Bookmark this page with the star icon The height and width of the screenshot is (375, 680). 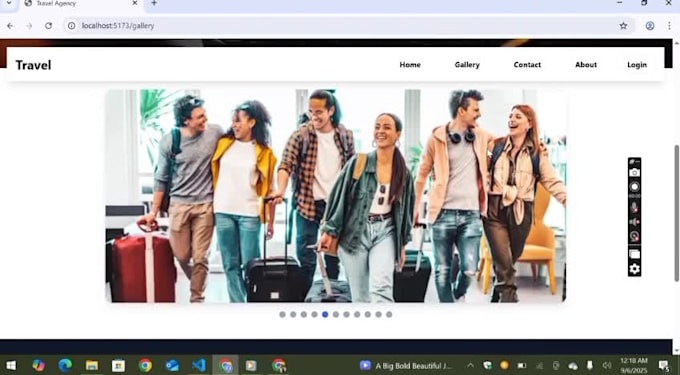623,26
